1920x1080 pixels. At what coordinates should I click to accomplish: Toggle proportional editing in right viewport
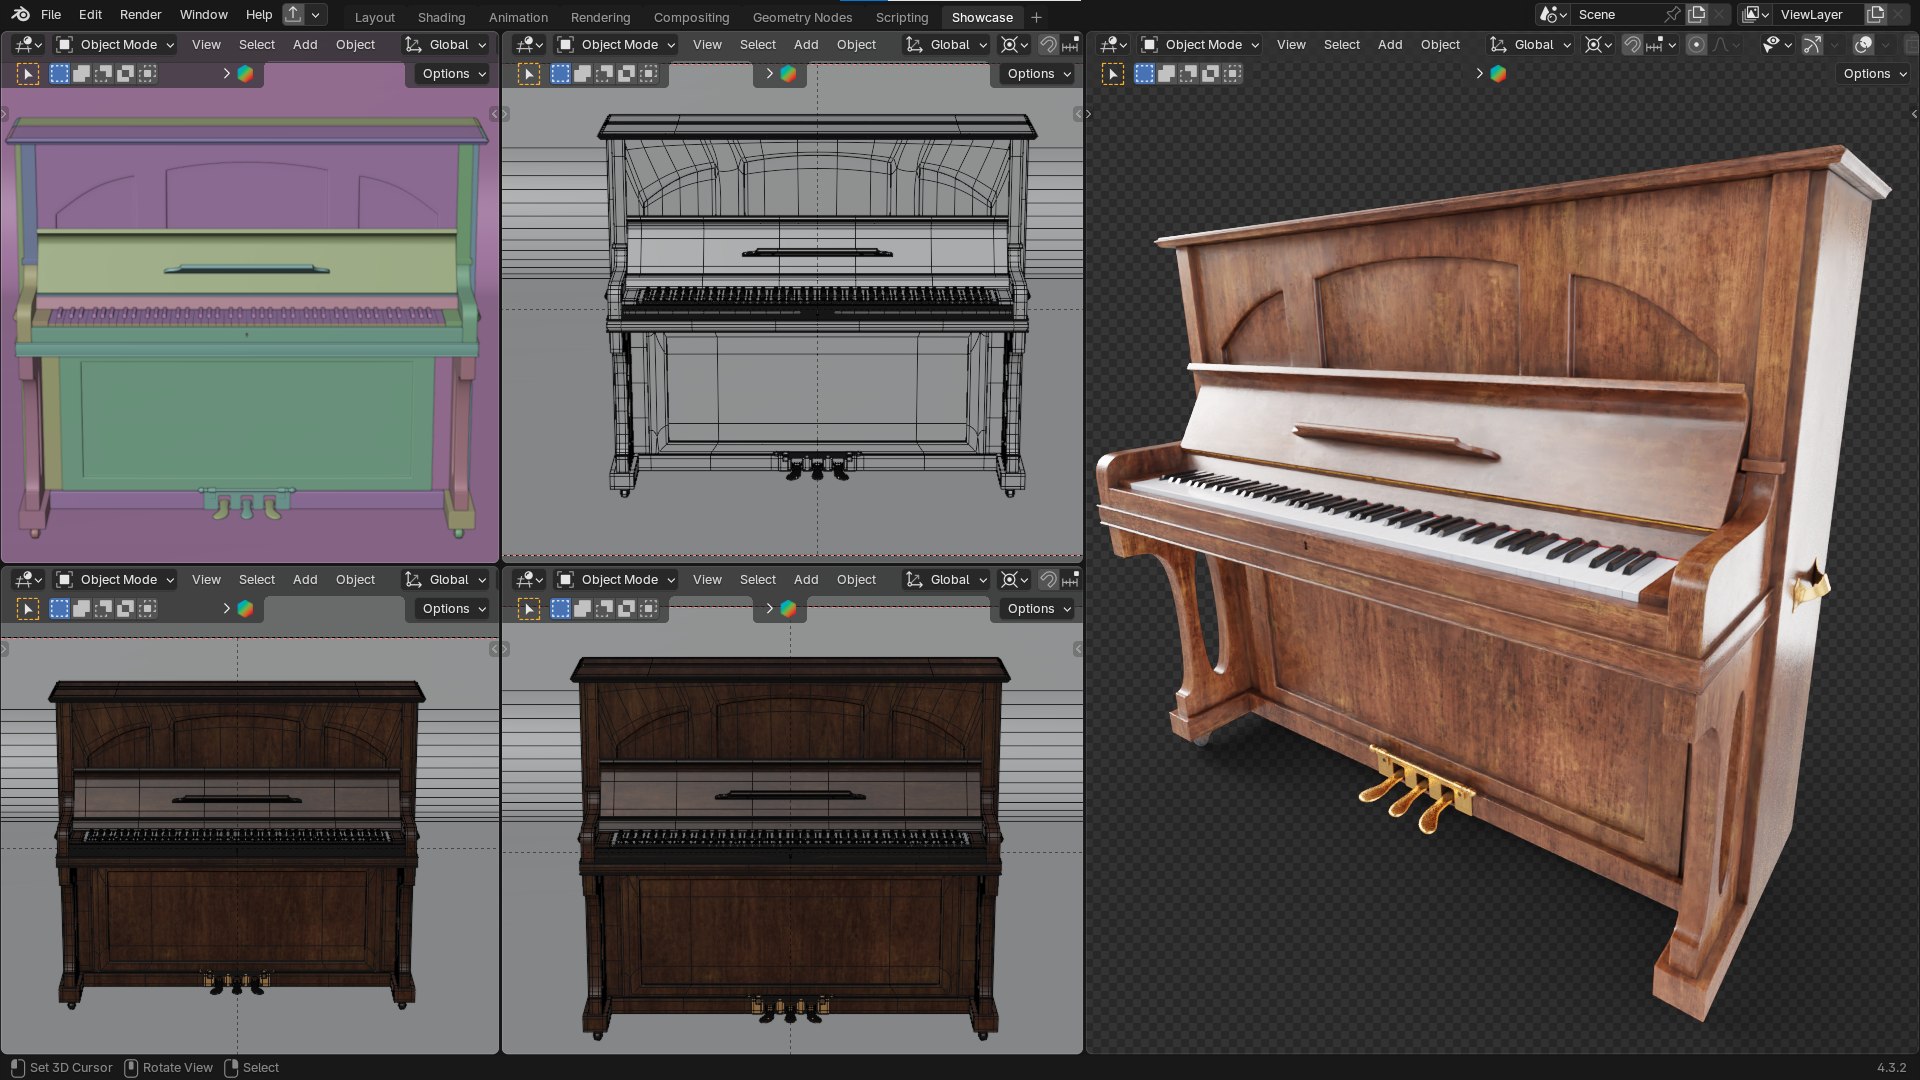[x=1696, y=44]
